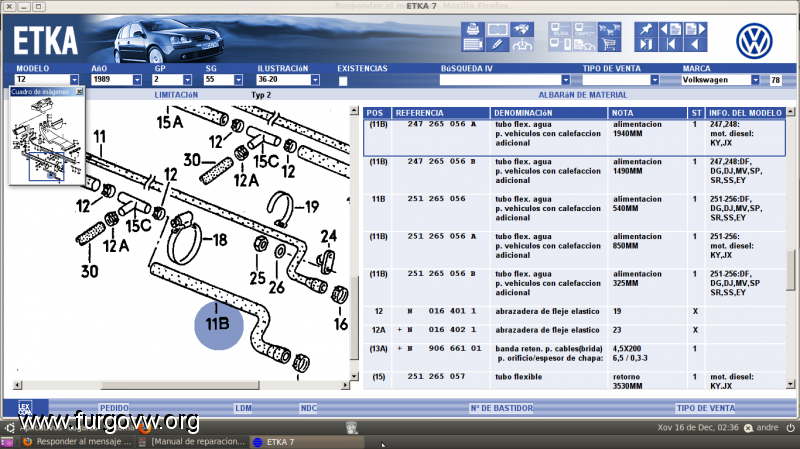Screen dimensions: 800x449
Task: Select row N 016 401 1
Action: [574, 311]
